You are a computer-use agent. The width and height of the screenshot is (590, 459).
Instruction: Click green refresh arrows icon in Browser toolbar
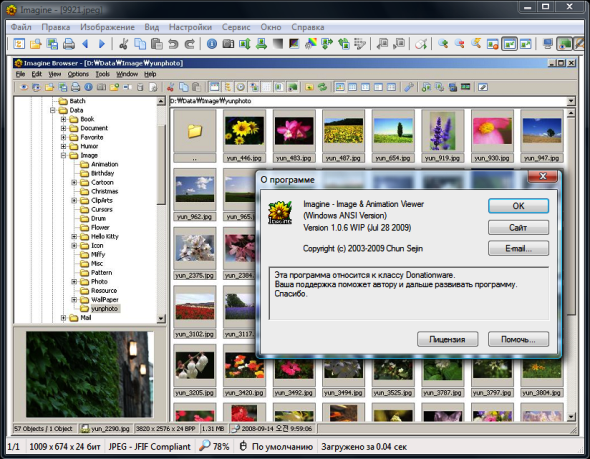click(322, 87)
